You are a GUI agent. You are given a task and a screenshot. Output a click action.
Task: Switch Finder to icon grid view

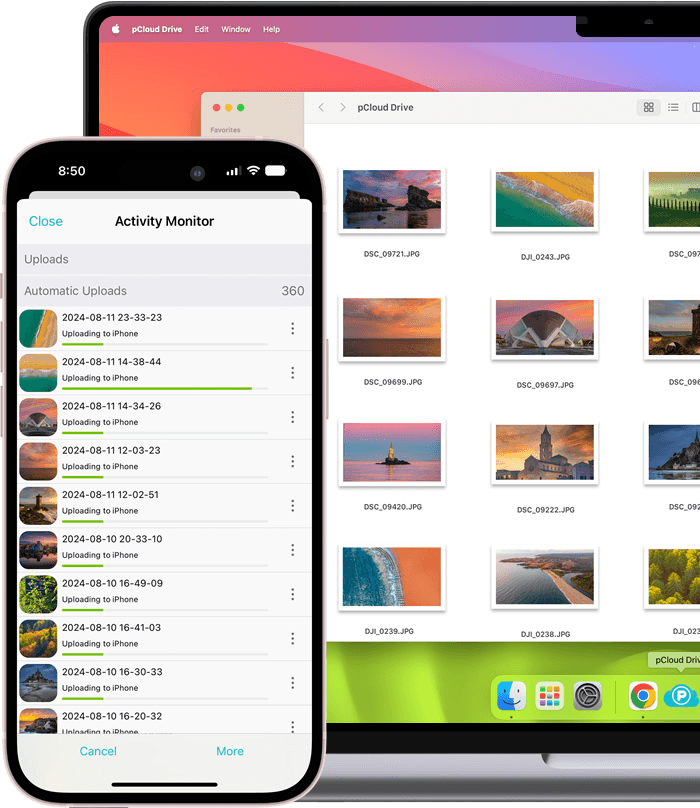tap(648, 108)
